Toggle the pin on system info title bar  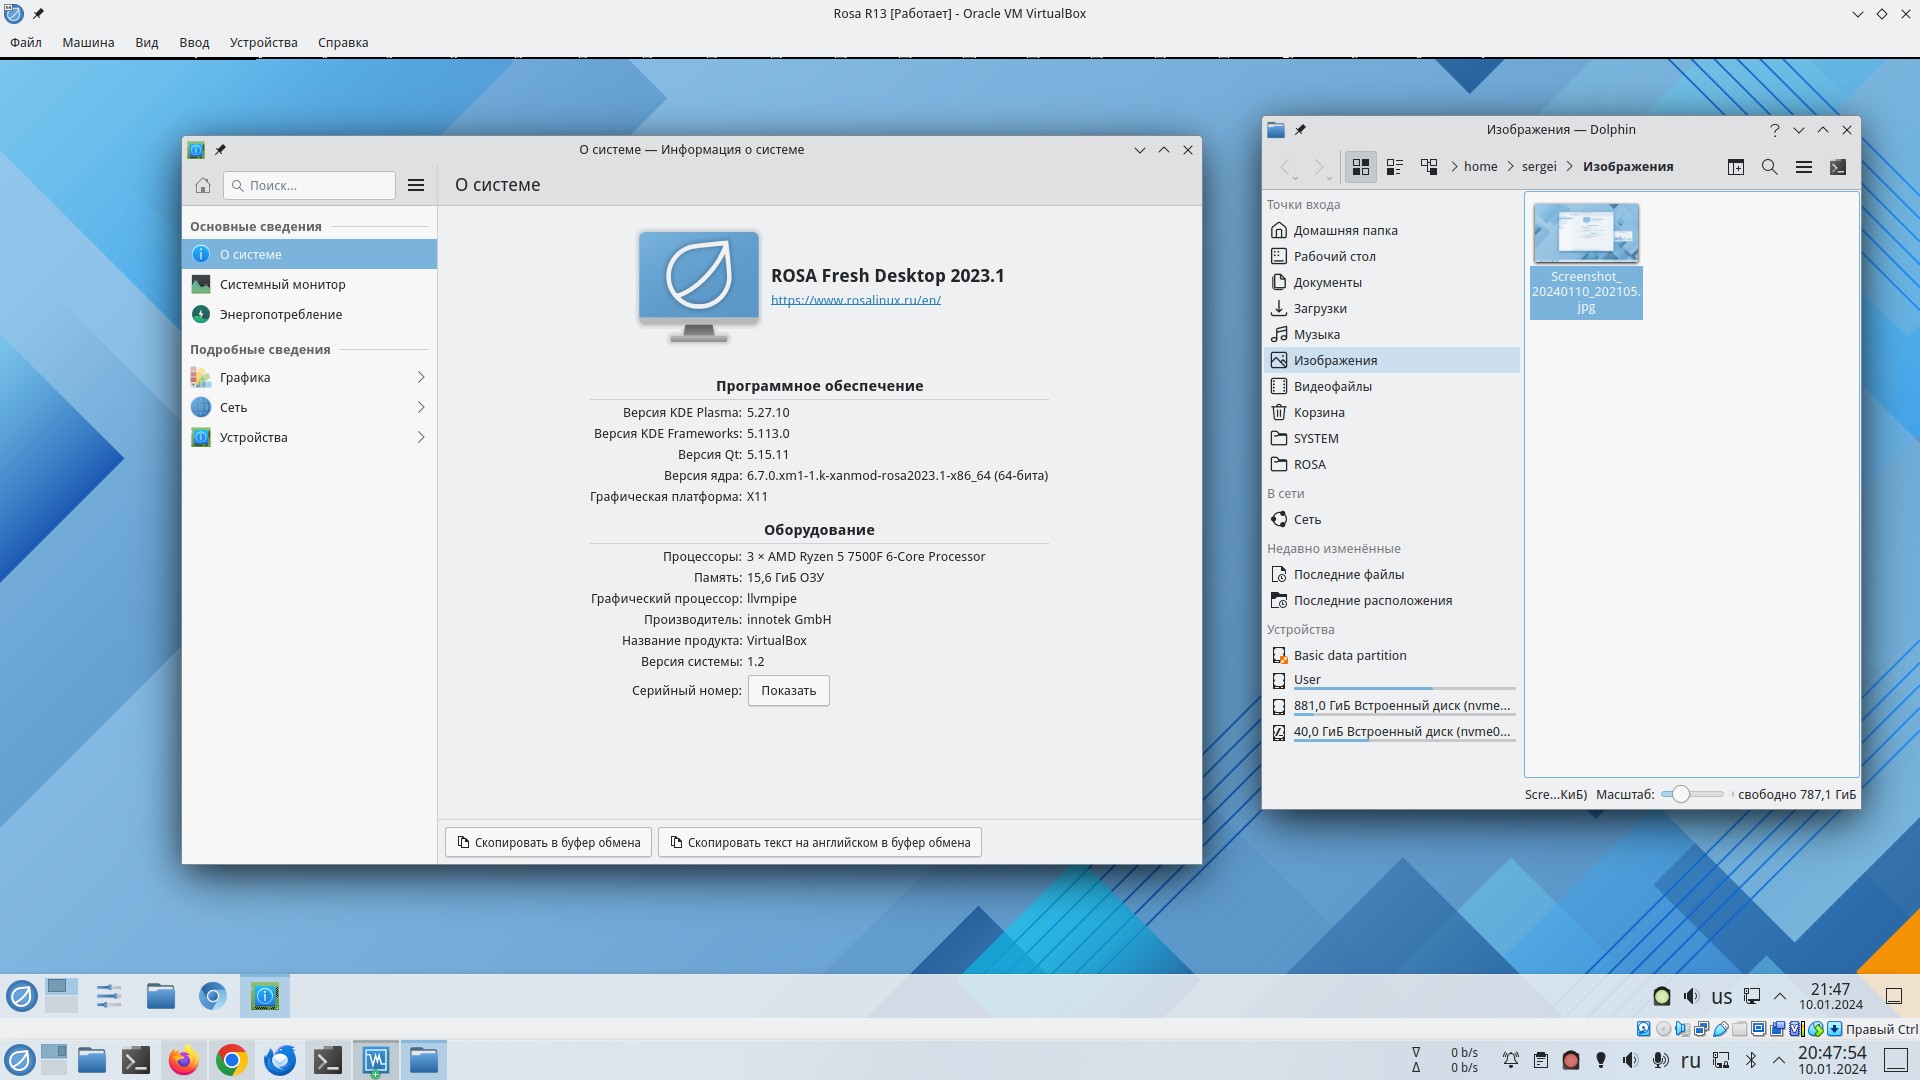tap(220, 150)
